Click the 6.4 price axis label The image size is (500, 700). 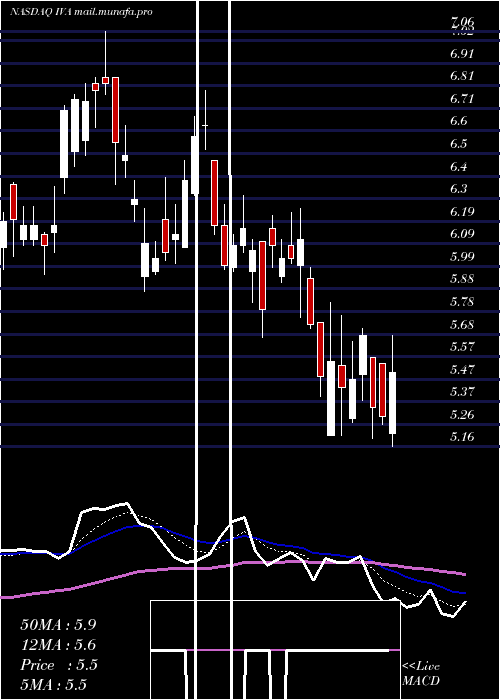tap(459, 167)
